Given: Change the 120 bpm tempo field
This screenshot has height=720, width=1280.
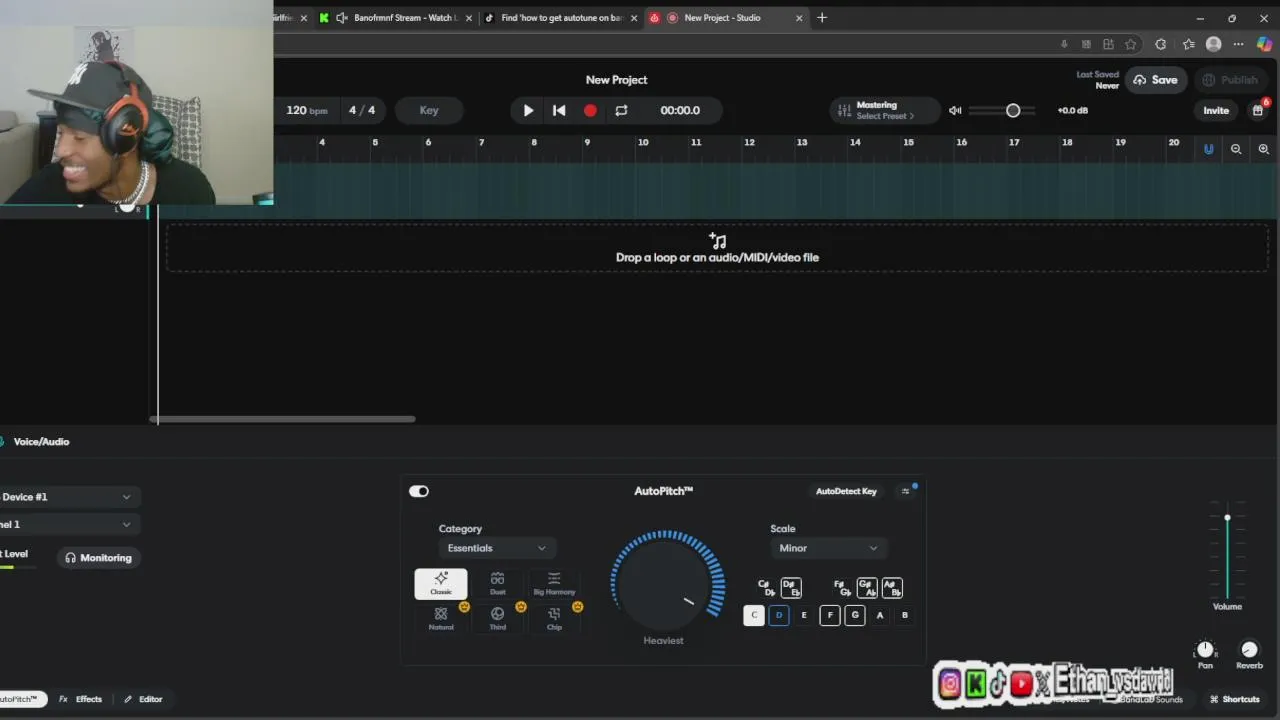Looking at the screenshot, I should 306,110.
